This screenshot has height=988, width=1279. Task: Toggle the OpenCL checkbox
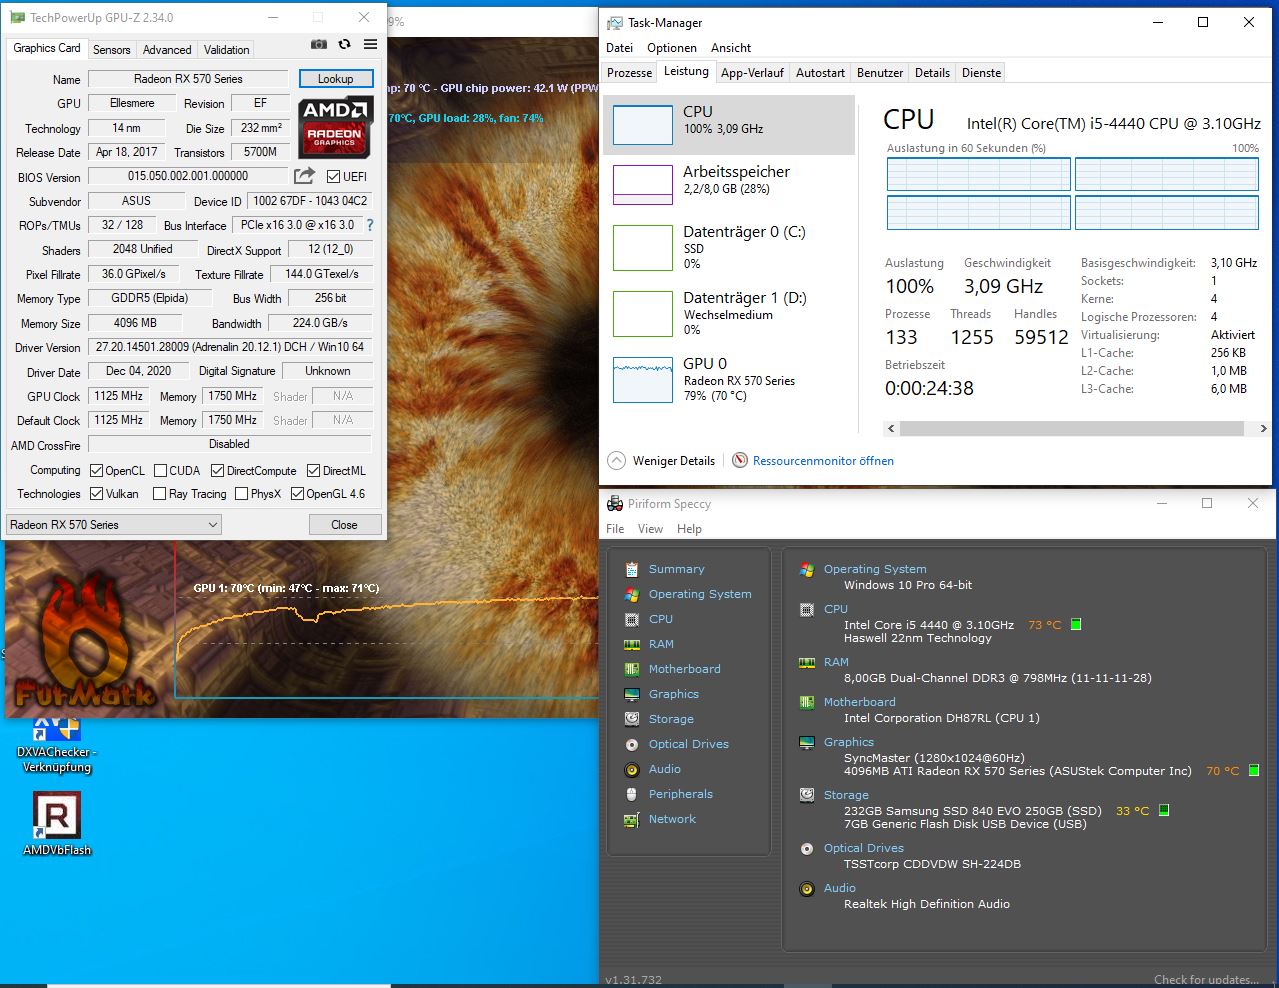[96, 471]
